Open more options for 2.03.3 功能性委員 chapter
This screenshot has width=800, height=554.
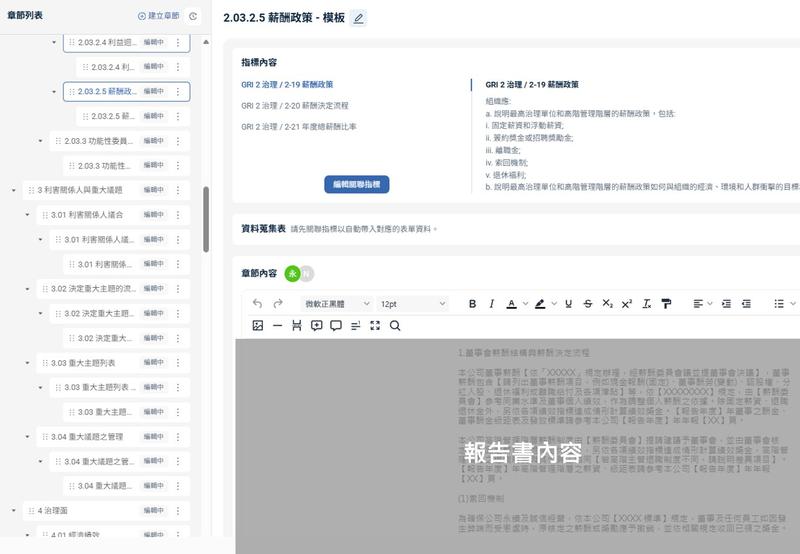click(178, 141)
